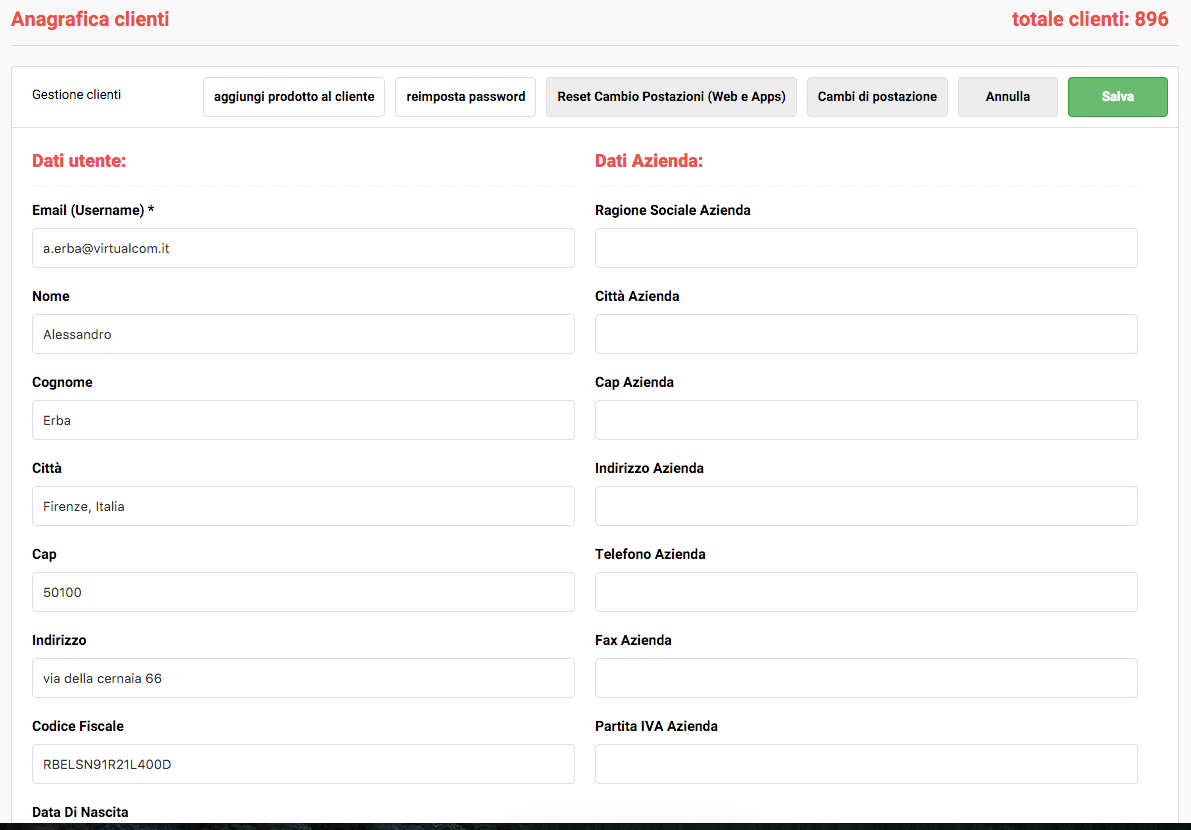Select the Codice Fiscale input field
This screenshot has width=1191, height=830.
coord(303,764)
